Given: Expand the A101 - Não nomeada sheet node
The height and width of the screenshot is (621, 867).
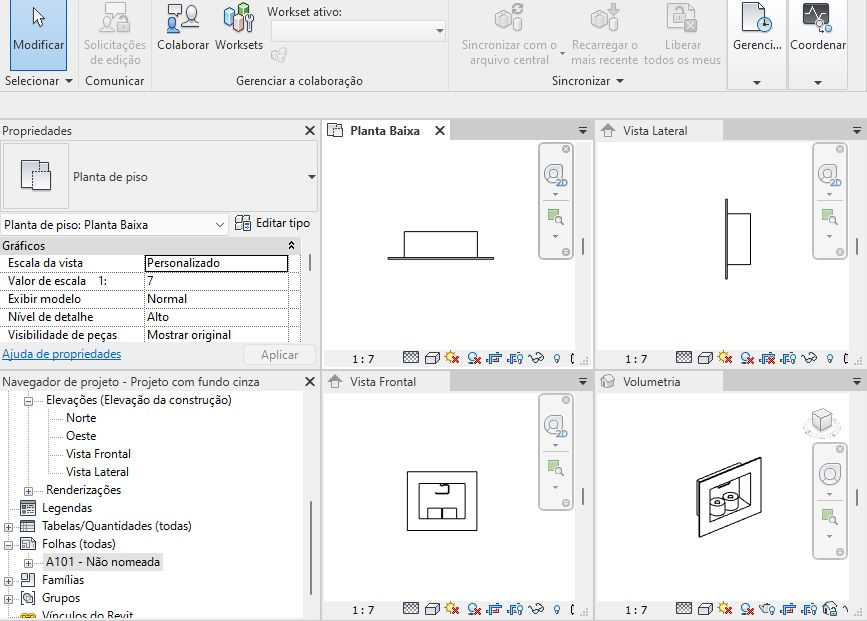Looking at the screenshot, I should 28,563.
